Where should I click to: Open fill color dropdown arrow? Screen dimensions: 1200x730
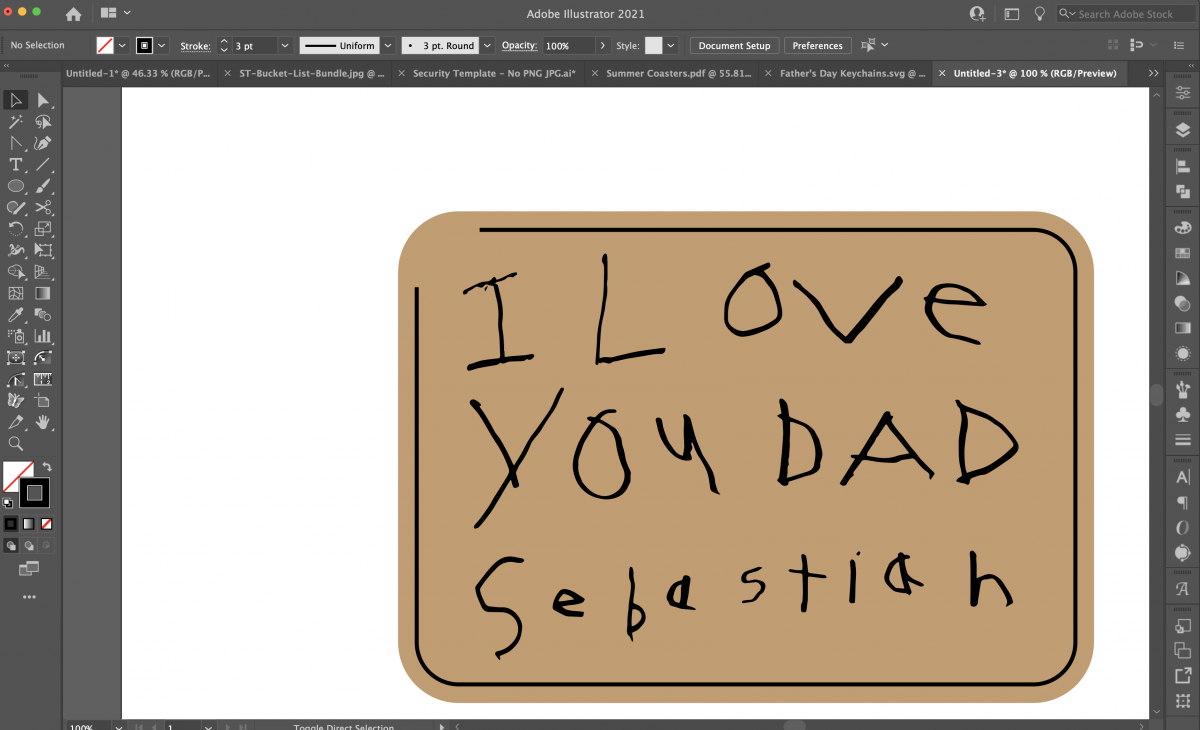tap(122, 46)
